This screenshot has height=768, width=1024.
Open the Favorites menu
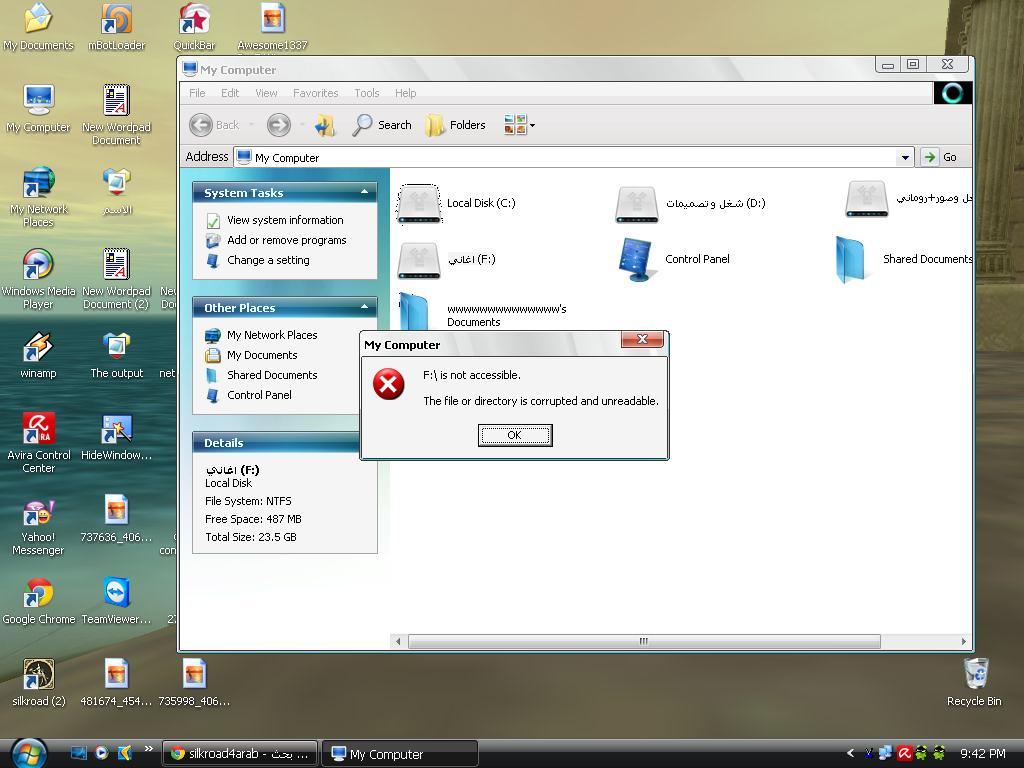coord(315,93)
